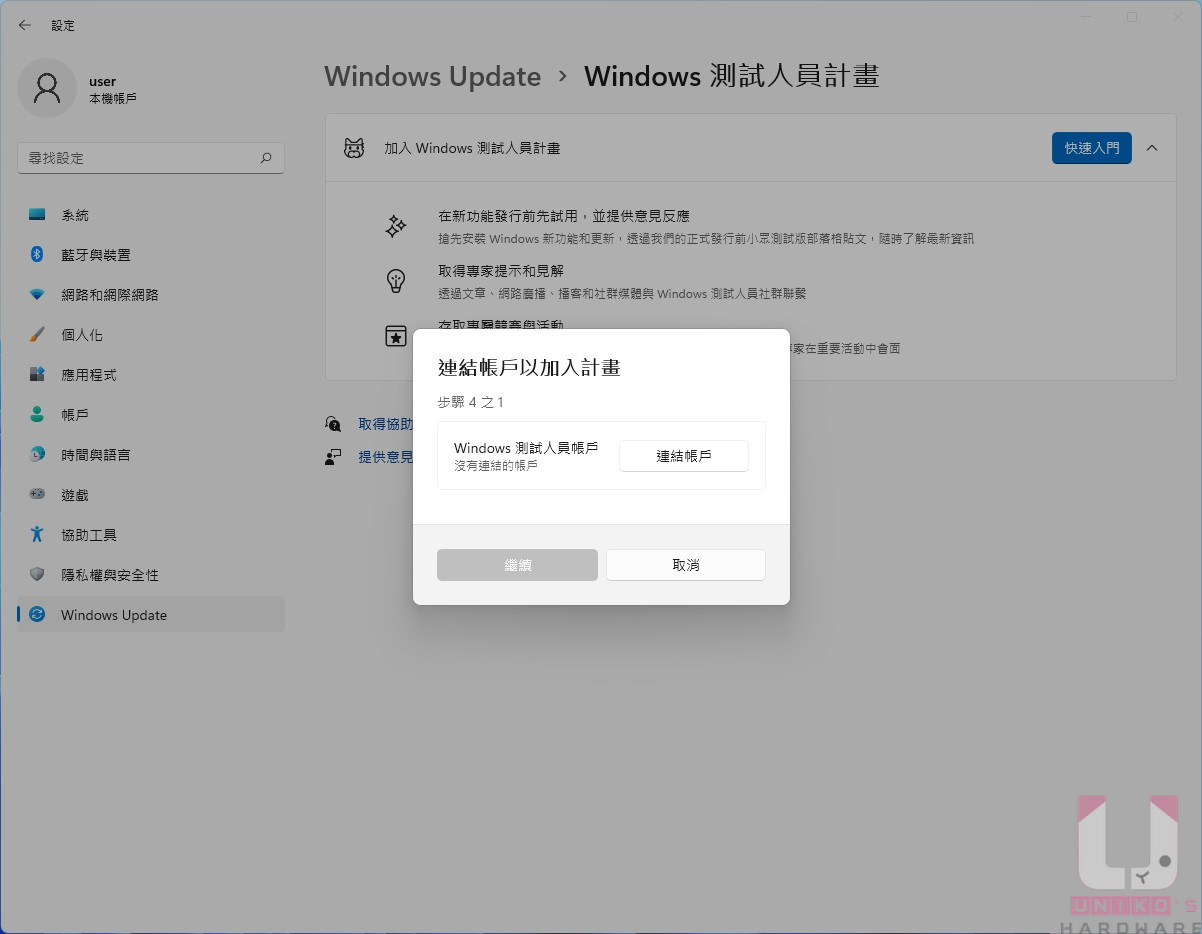Go to 藍牙與裝置 settings

(x=151, y=255)
